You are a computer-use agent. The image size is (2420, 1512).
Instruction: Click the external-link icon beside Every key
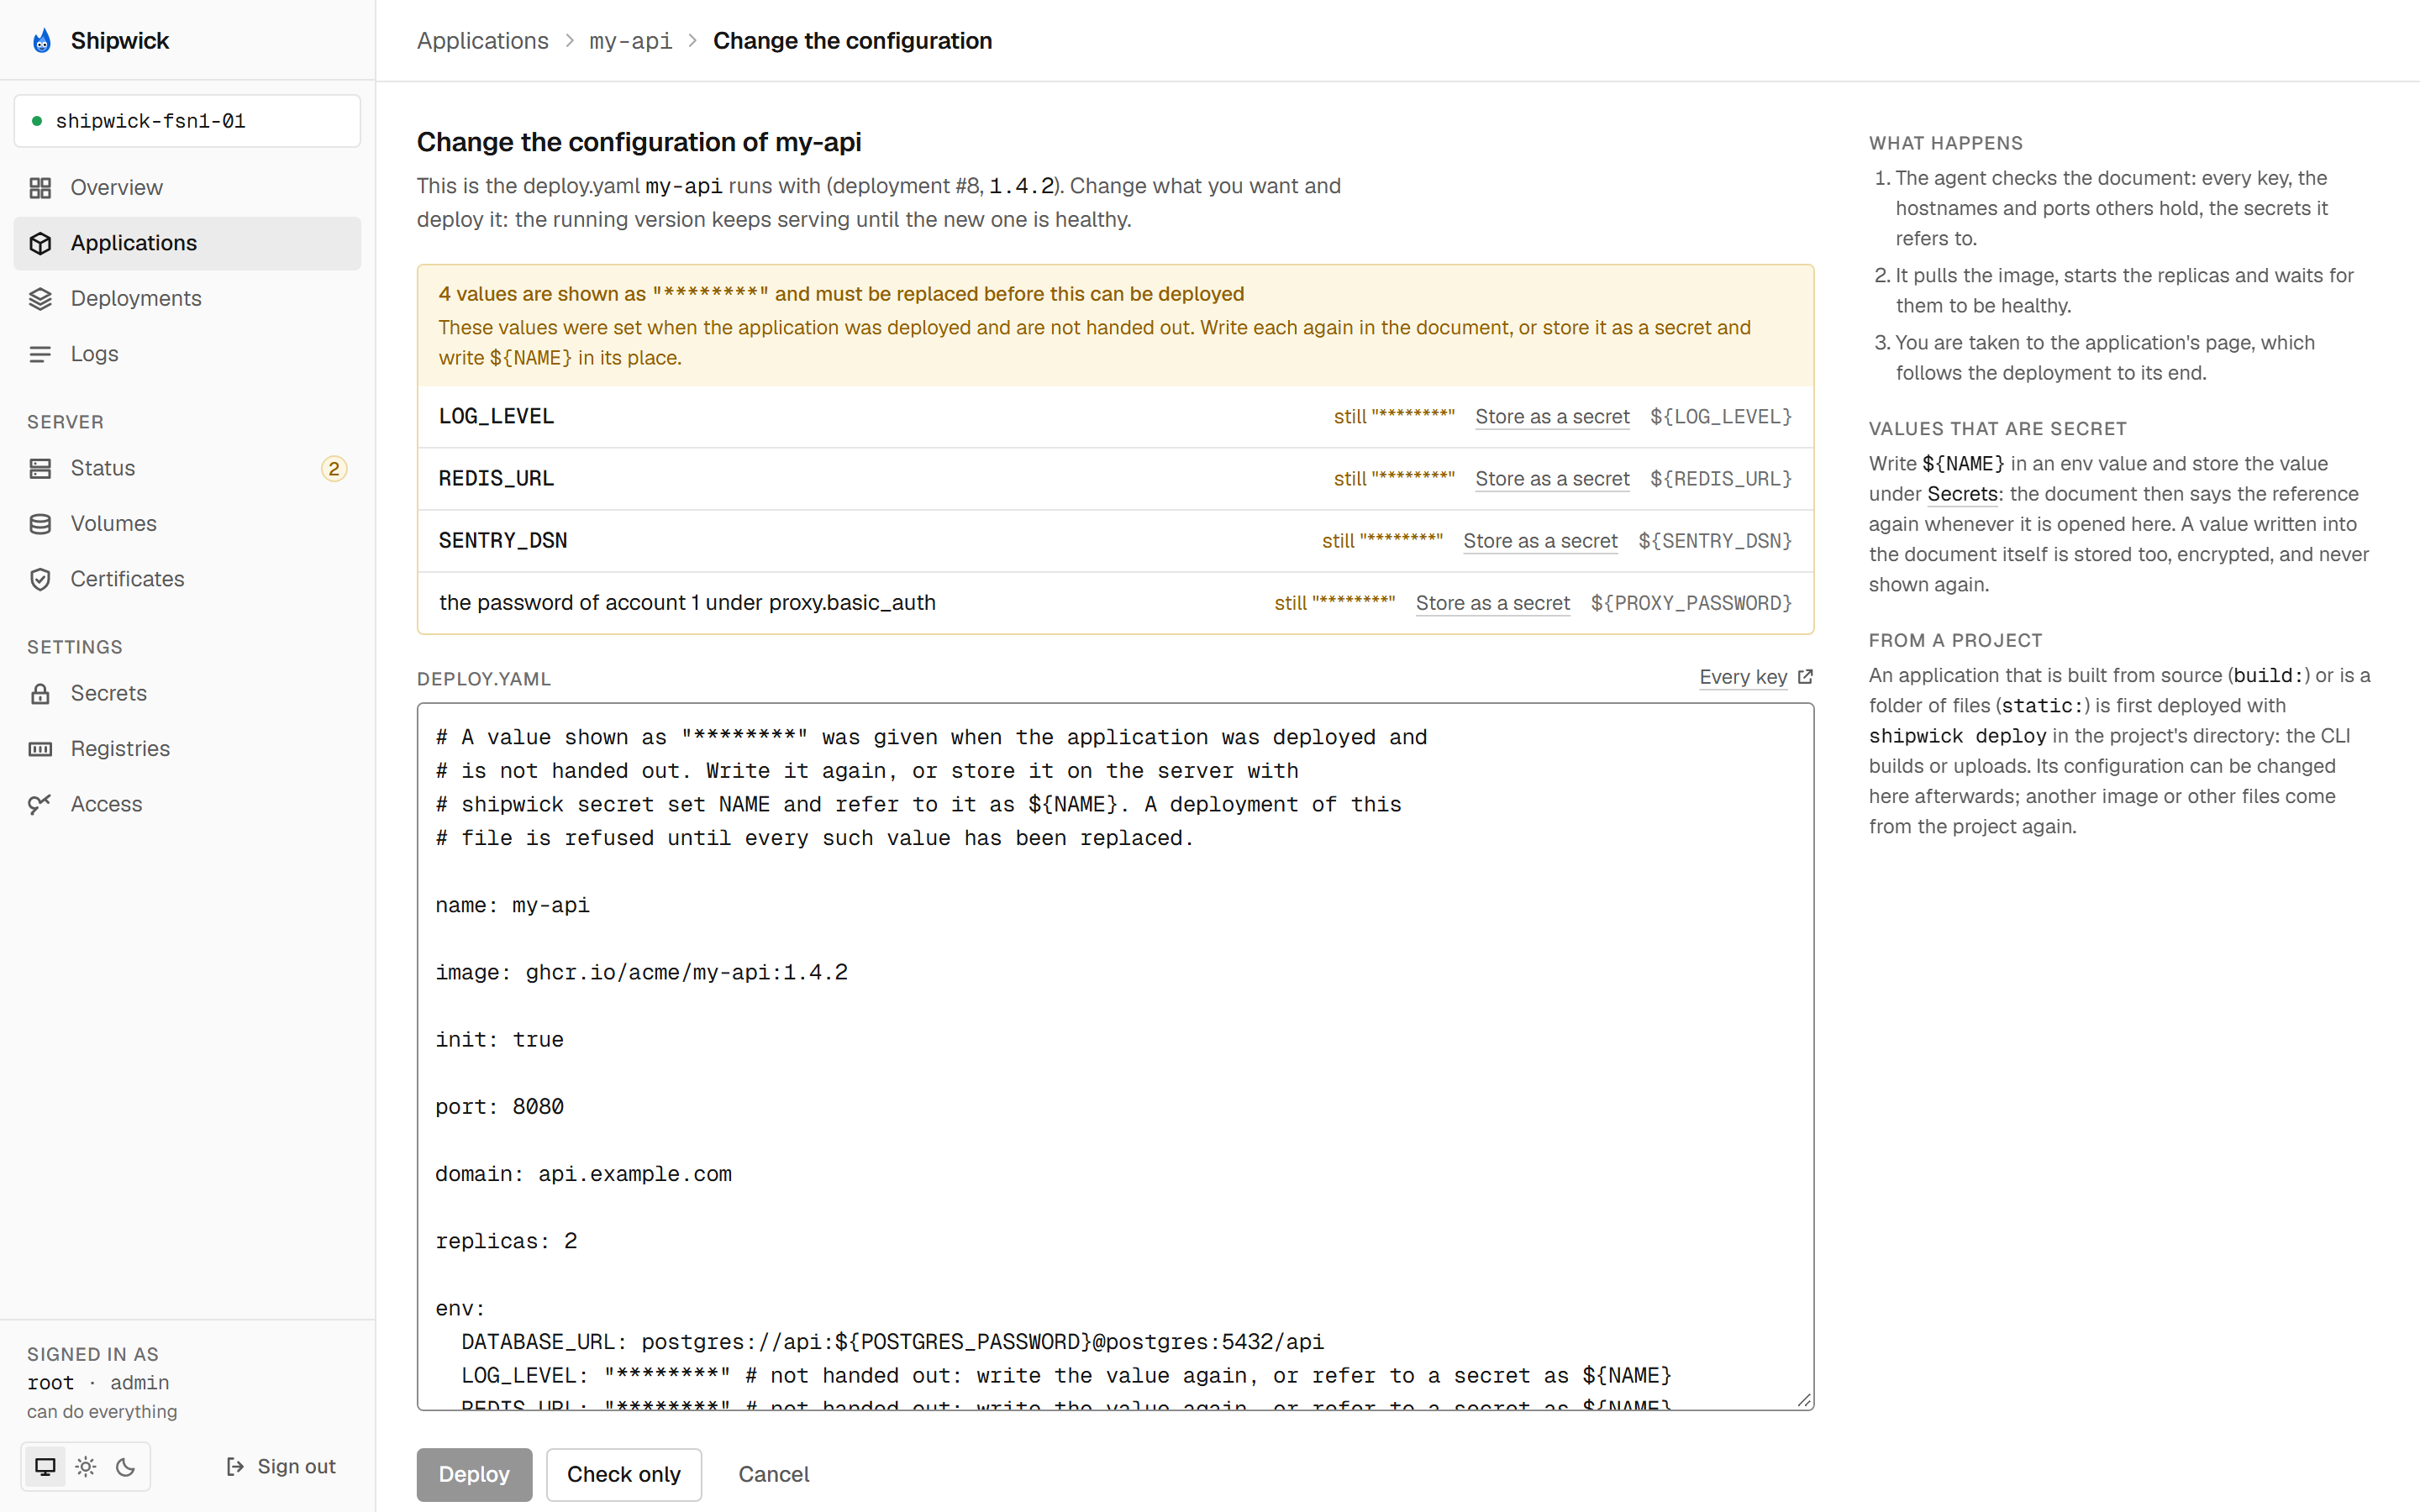[1805, 677]
